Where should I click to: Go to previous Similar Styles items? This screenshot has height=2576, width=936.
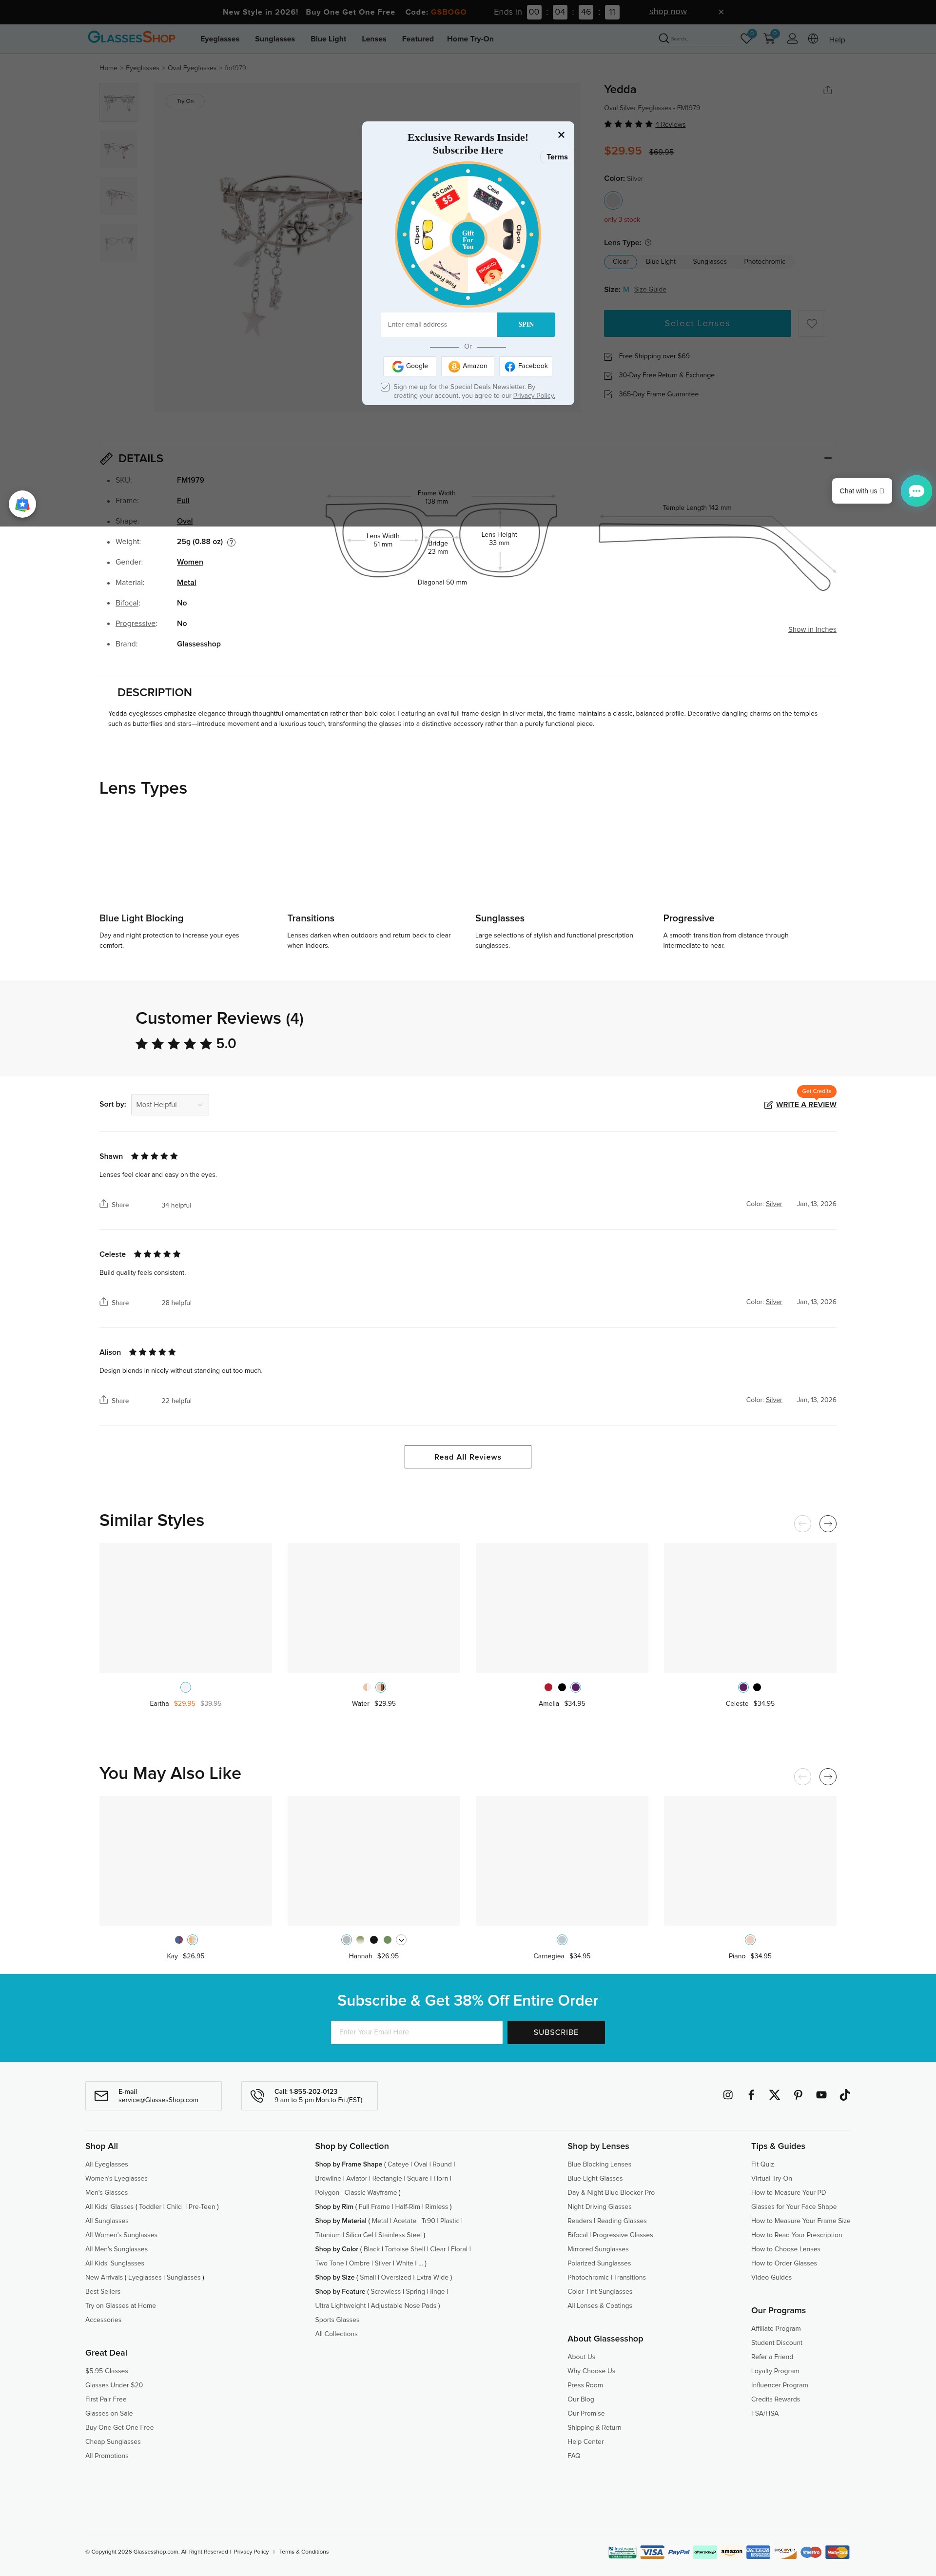pyautogui.click(x=802, y=1523)
